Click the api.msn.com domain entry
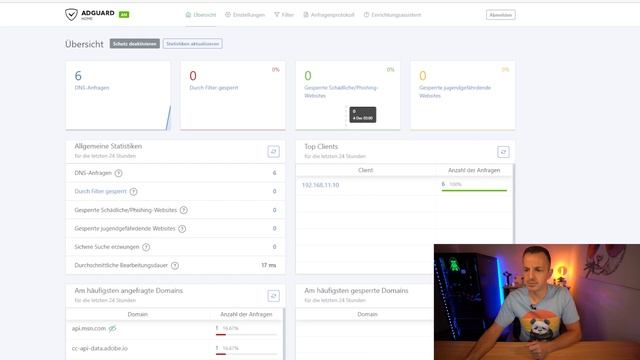This screenshot has height=360, width=640. pyautogui.click(x=89, y=328)
